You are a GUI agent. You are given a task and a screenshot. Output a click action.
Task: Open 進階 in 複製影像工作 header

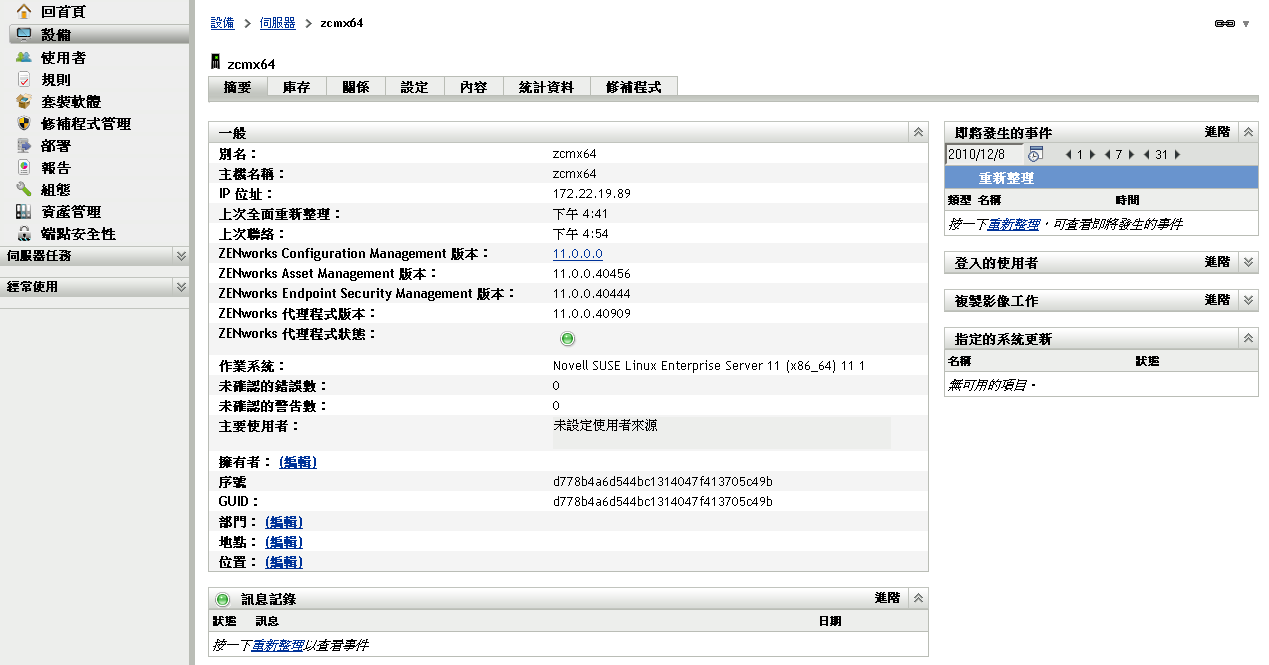(x=1217, y=300)
